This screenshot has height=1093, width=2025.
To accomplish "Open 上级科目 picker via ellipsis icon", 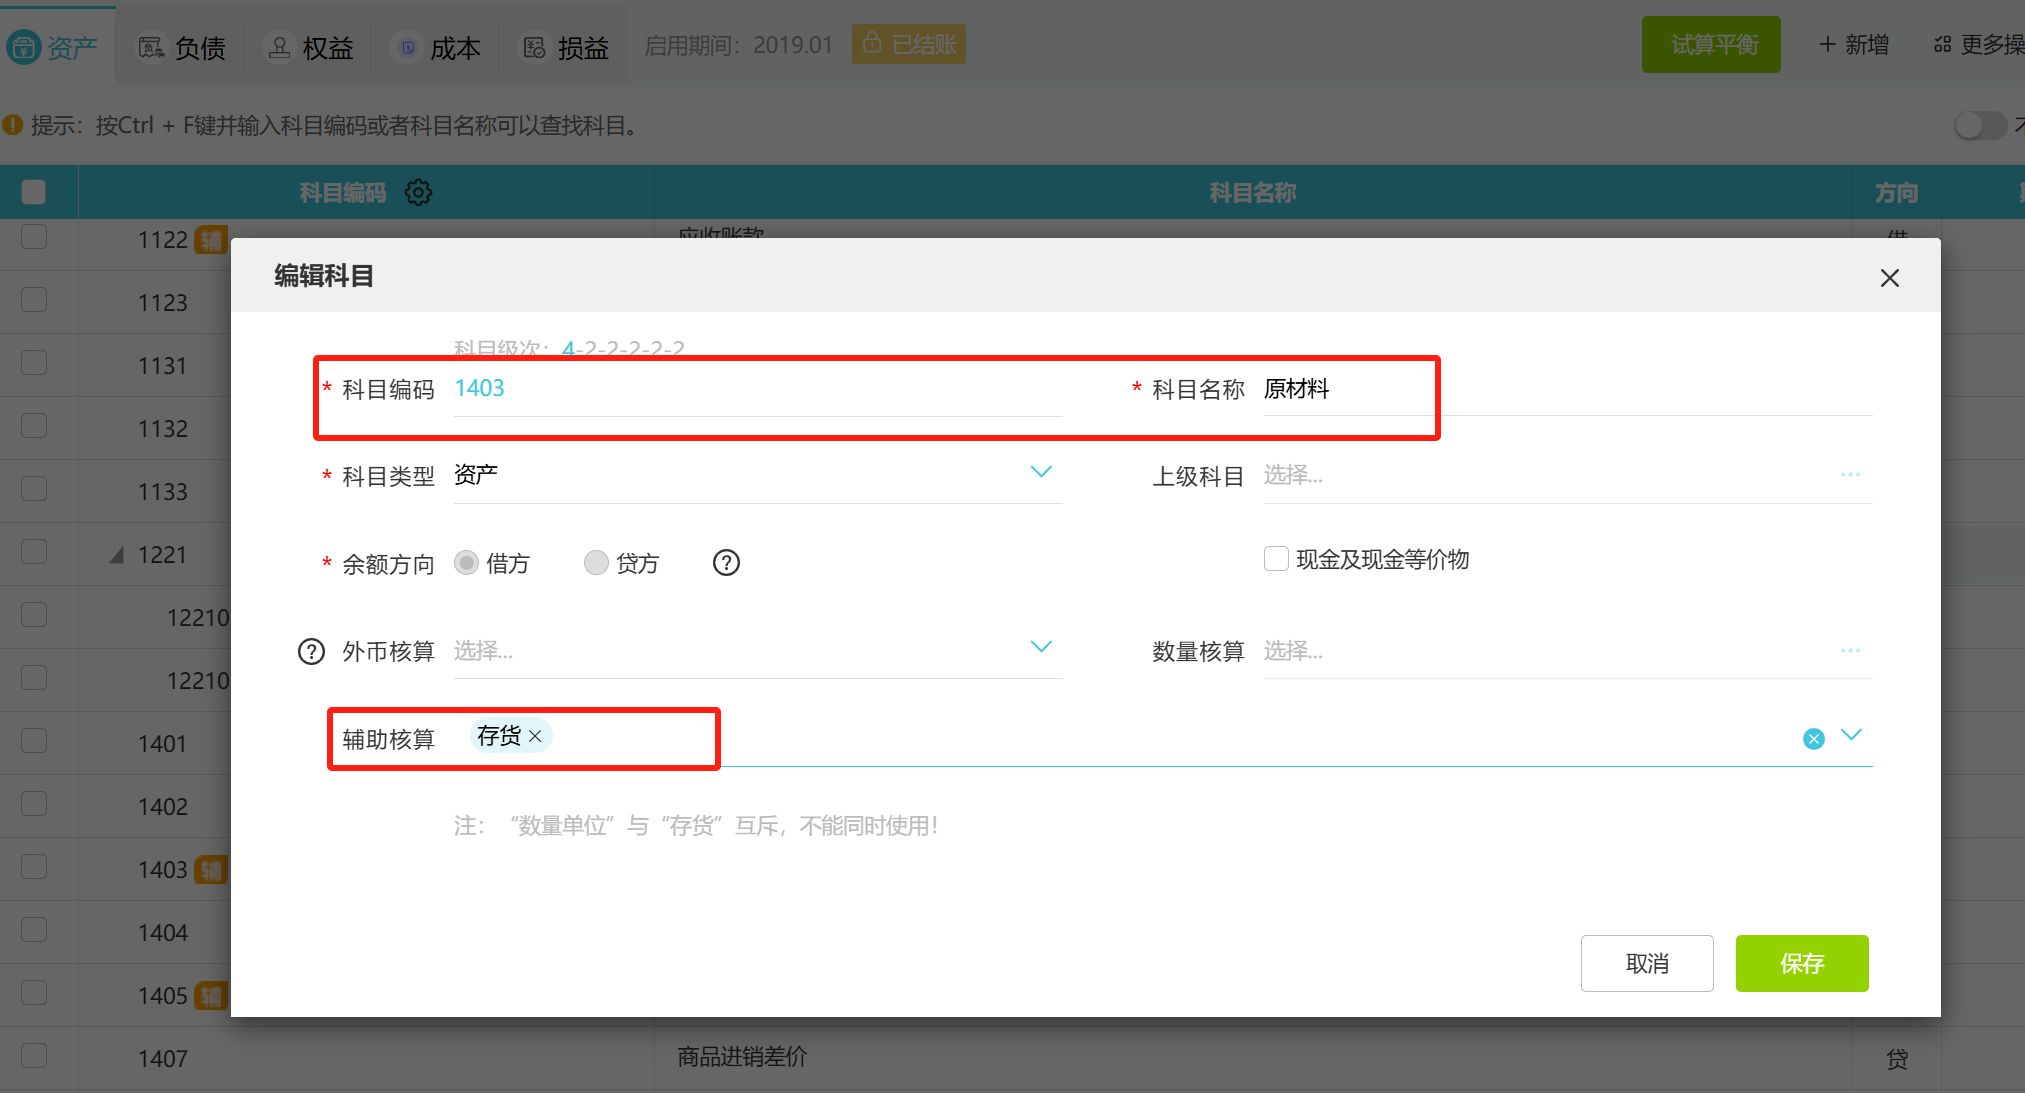I will tap(1849, 475).
